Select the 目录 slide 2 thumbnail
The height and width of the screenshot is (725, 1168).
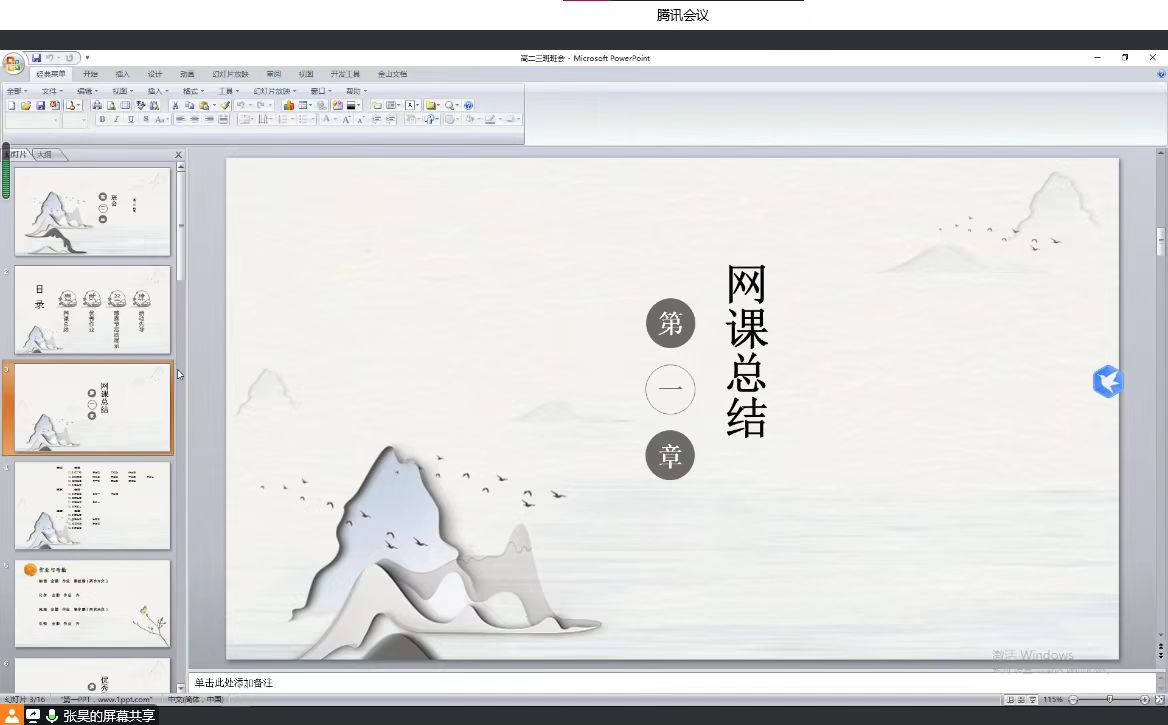click(92, 310)
